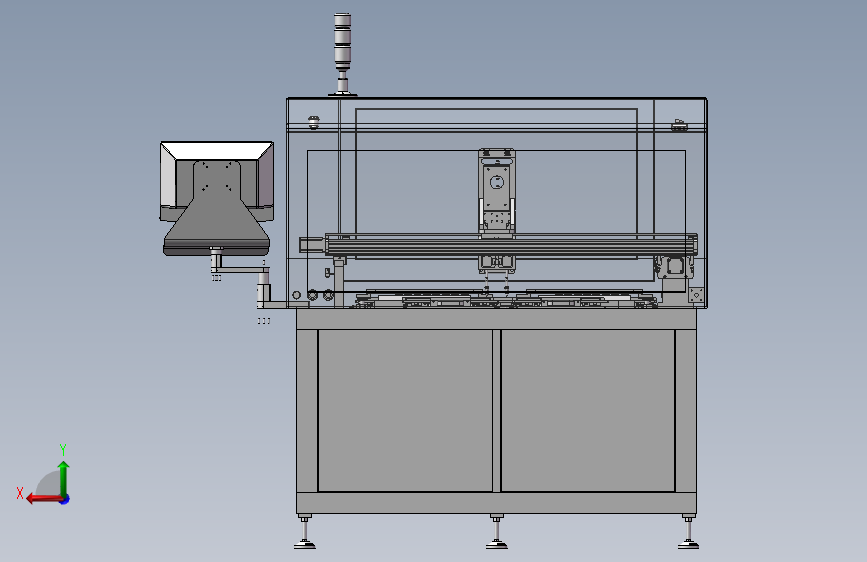Click the green Y axis arrow of the triad

click(x=64, y=478)
